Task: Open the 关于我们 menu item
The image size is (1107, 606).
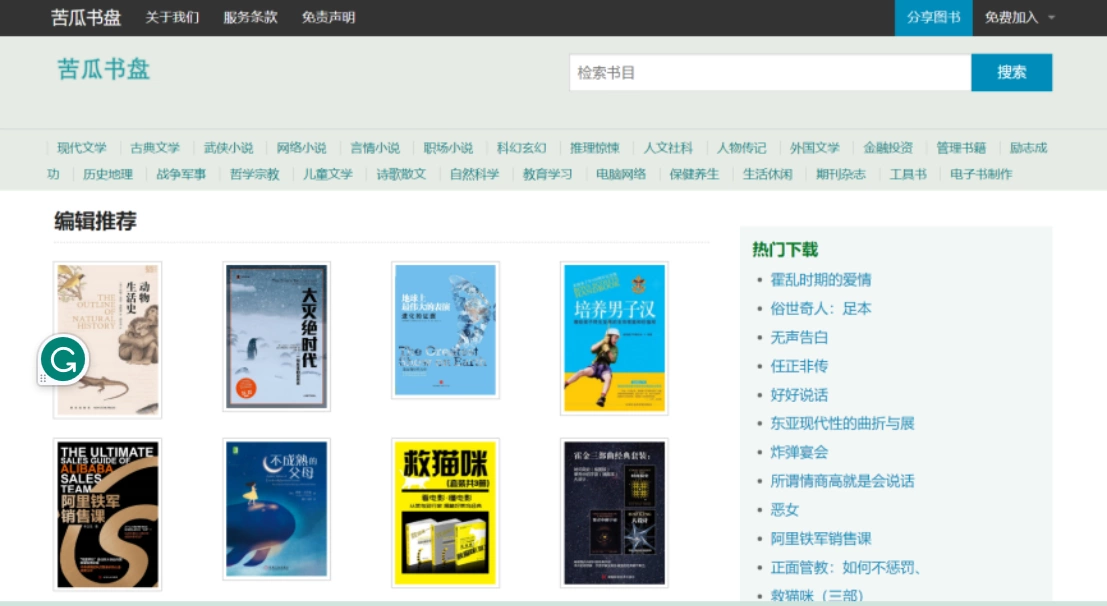Action: point(172,18)
